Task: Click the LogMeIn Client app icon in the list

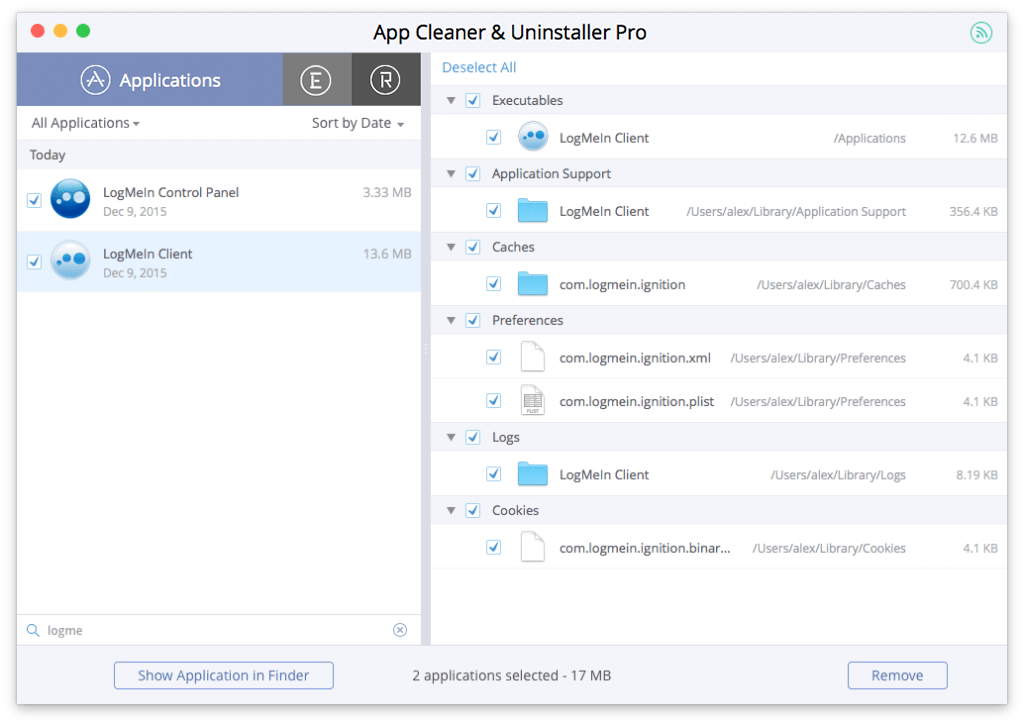Action: [71, 260]
